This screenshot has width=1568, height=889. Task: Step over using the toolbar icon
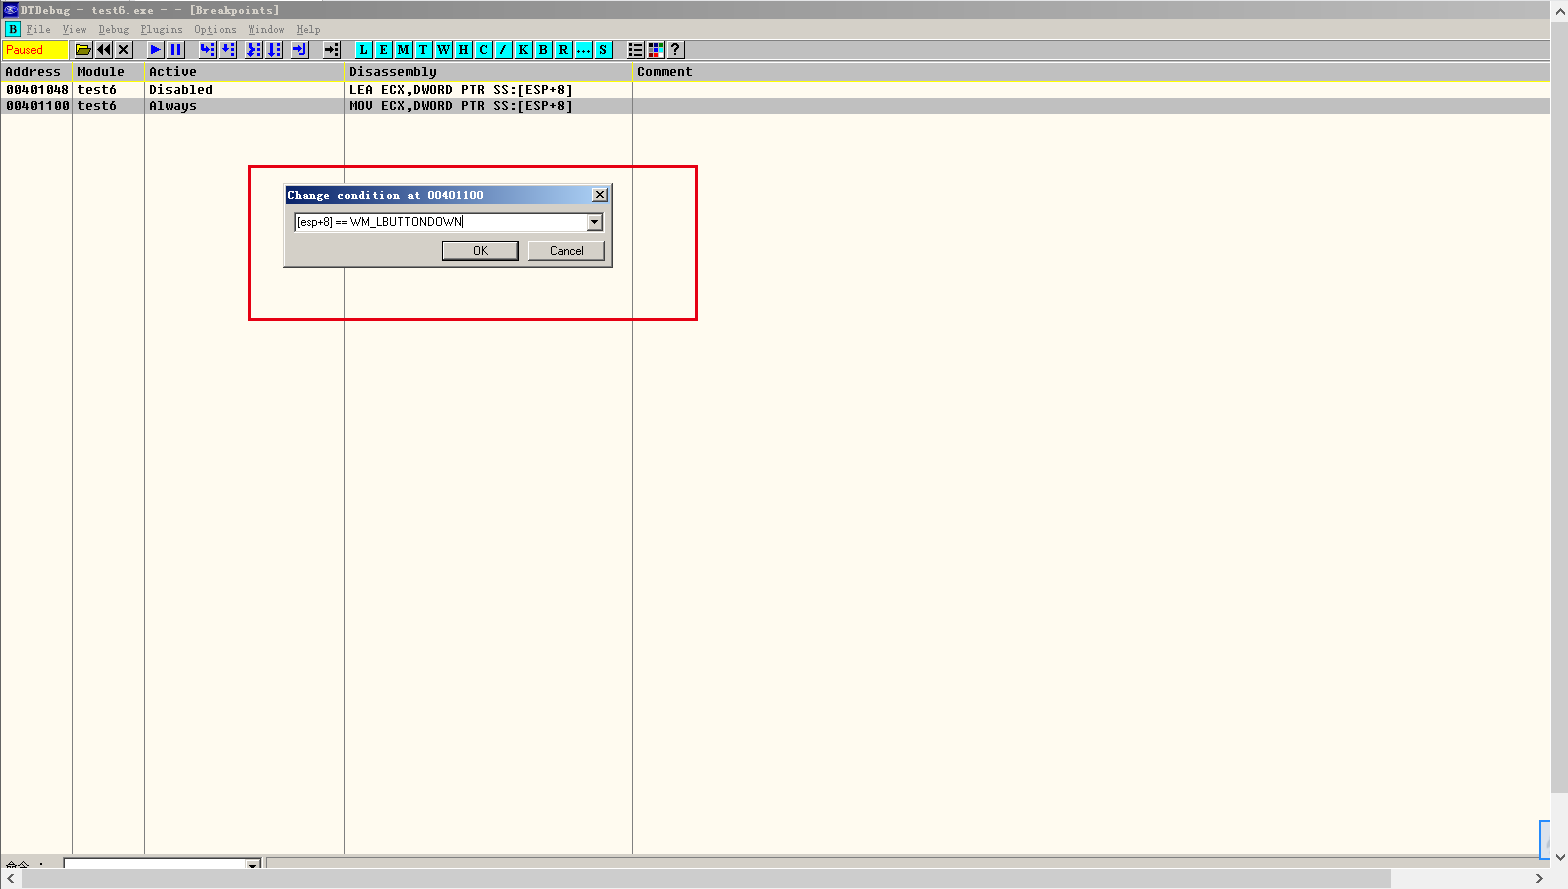pos(228,50)
